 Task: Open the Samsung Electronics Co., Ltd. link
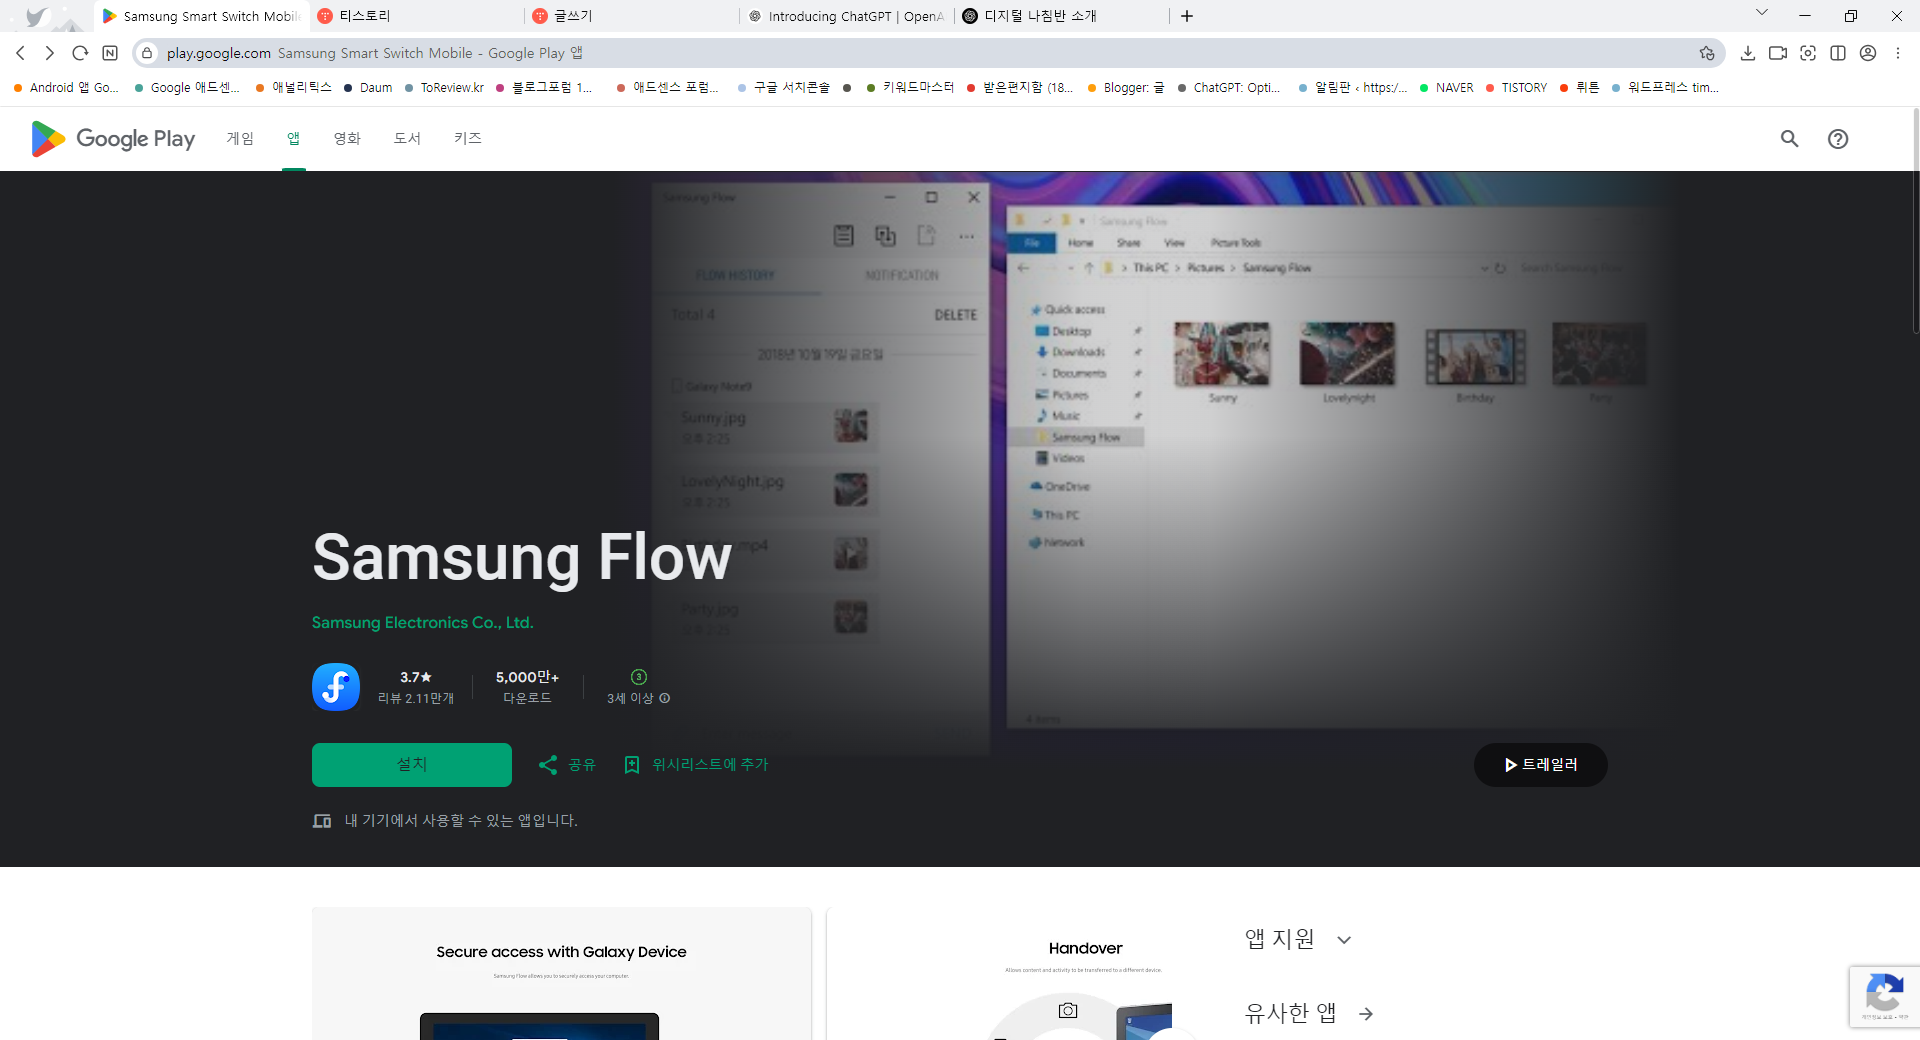[421, 622]
